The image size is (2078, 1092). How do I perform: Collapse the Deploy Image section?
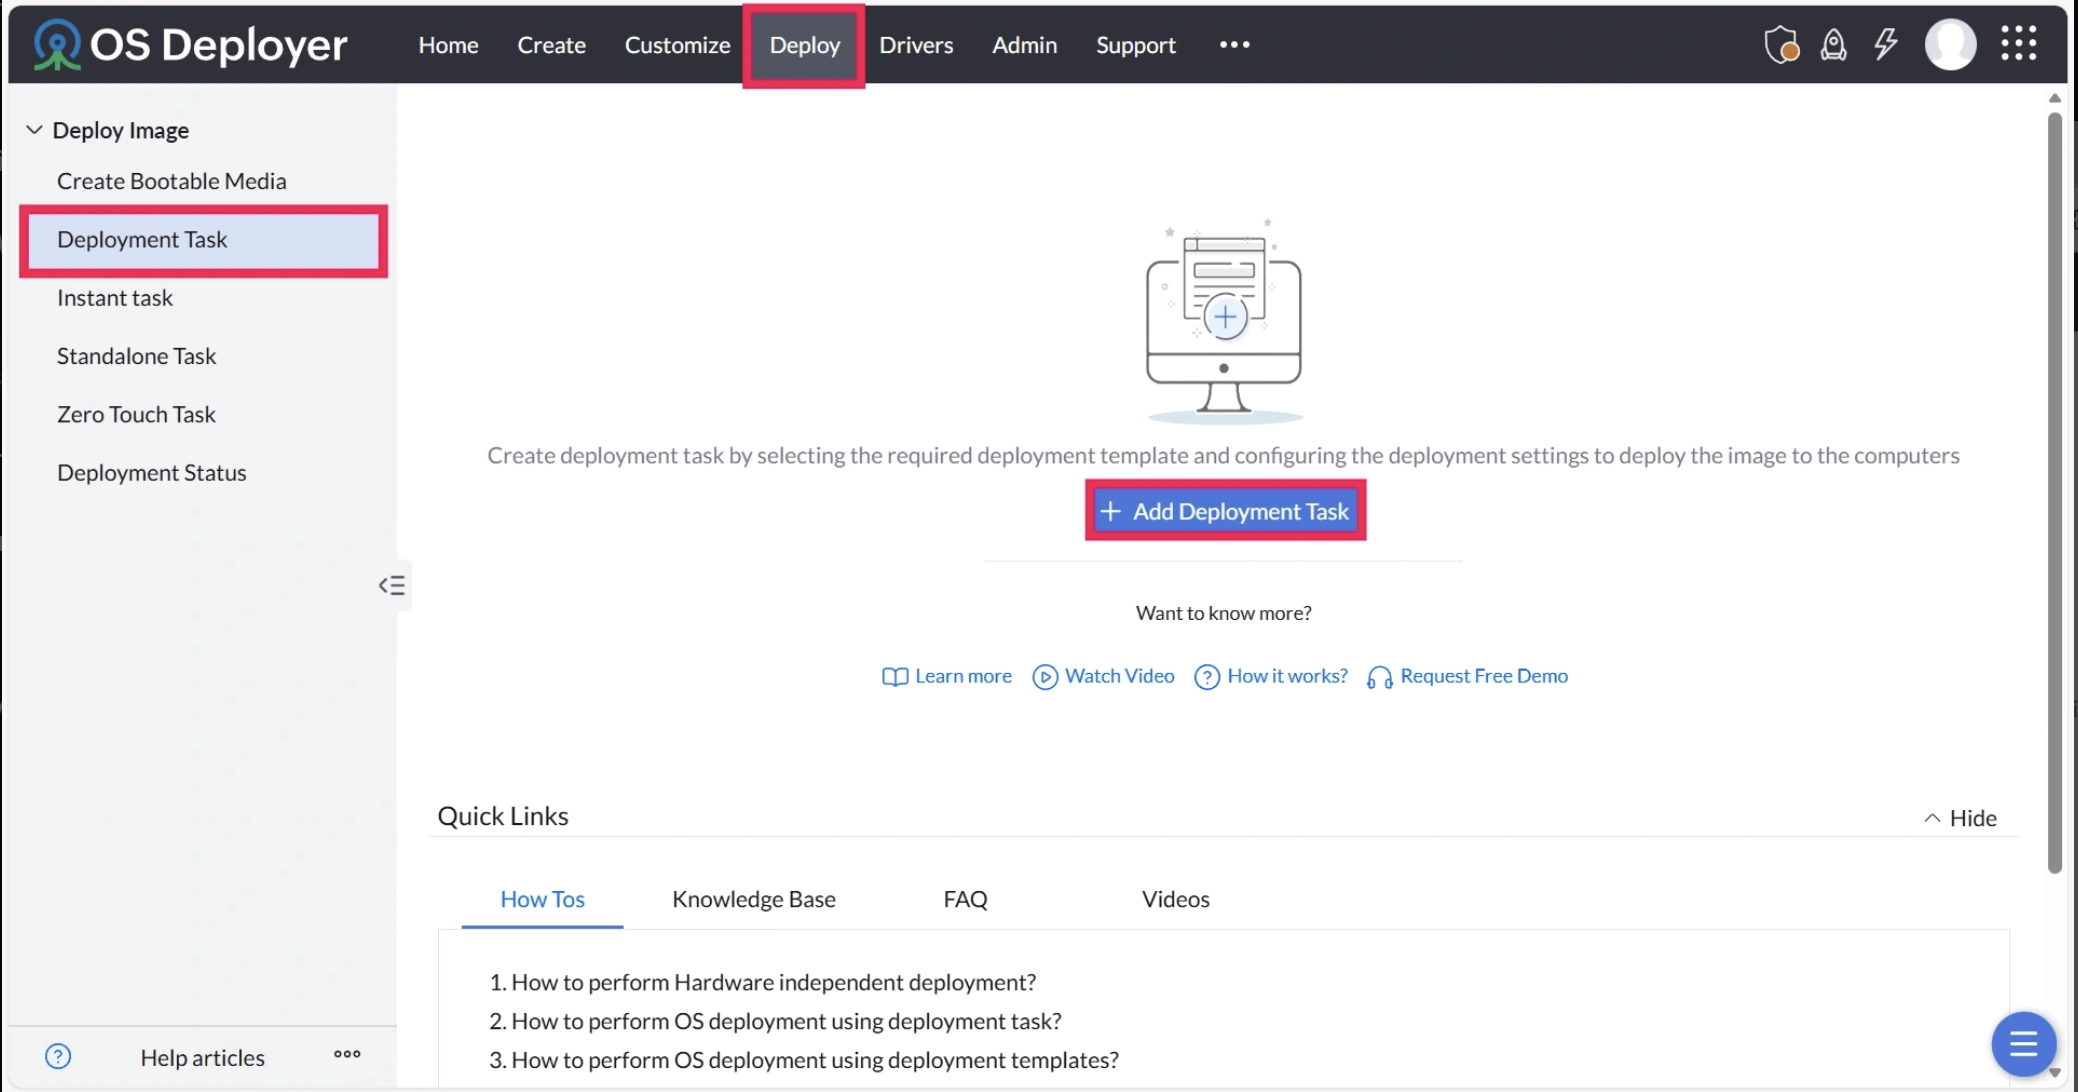pyautogui.click(x=34, y=130)
